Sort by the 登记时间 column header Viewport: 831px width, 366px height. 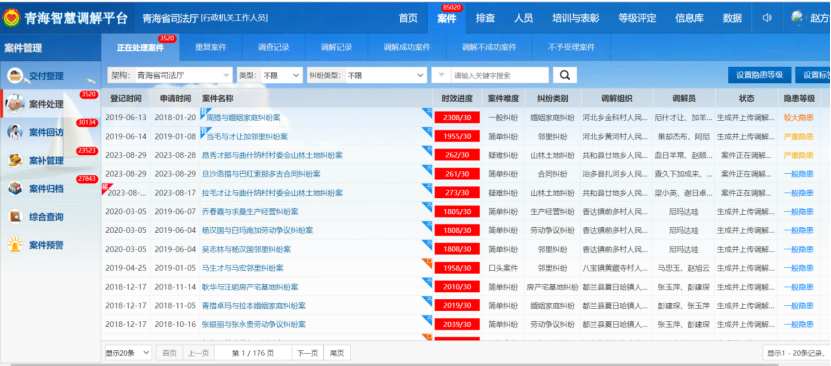point(126,99)
